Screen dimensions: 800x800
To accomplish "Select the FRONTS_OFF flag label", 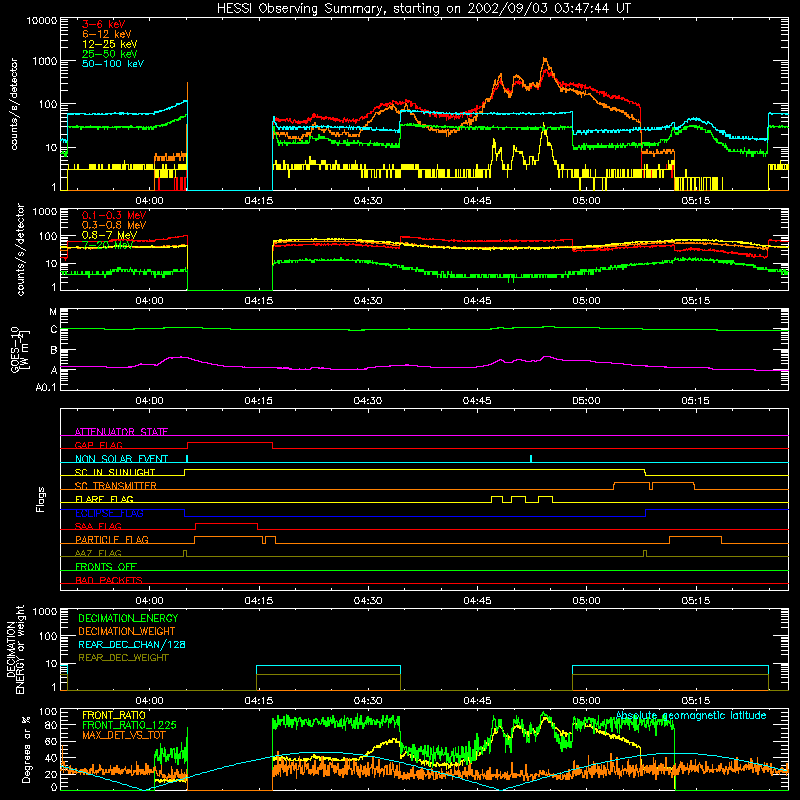I will coord(106,566).
